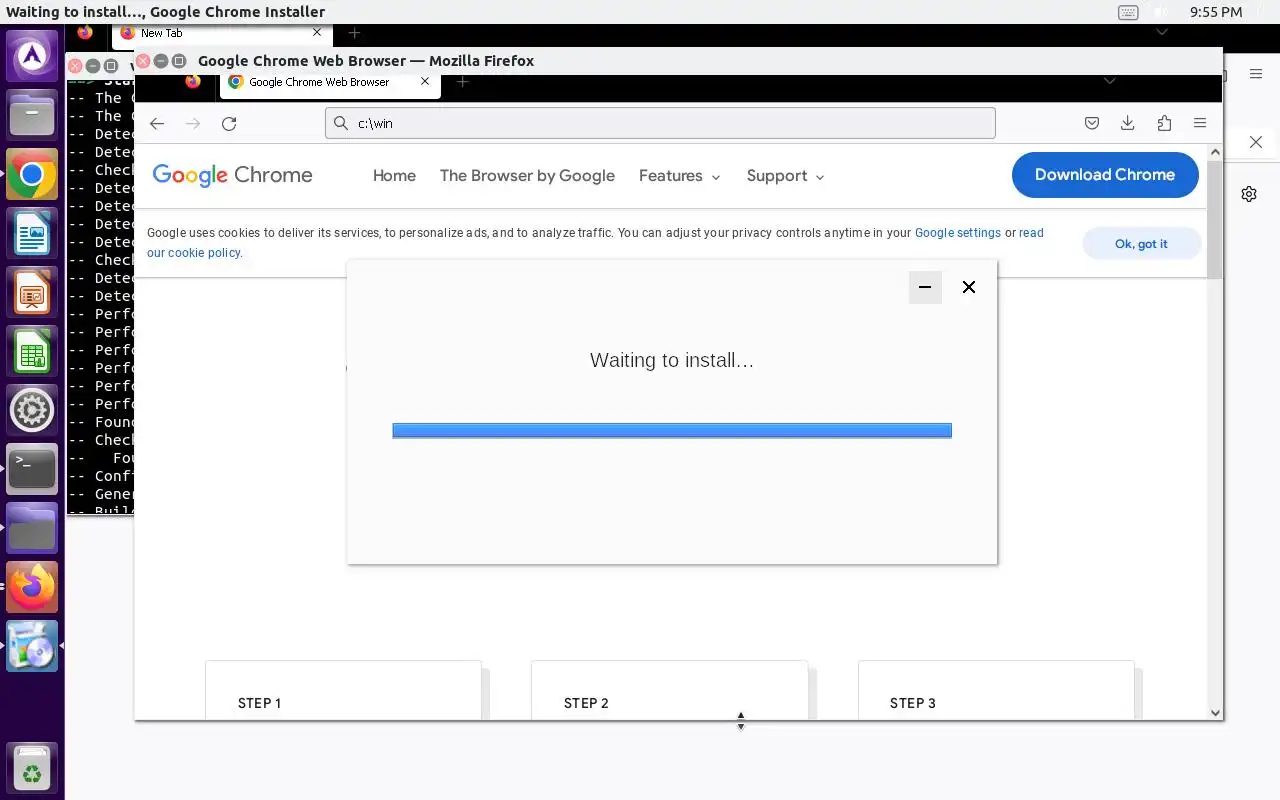Click the keyboard indicator in top bar
This screenshot has height=800, width=1280.
(1128, 12)
